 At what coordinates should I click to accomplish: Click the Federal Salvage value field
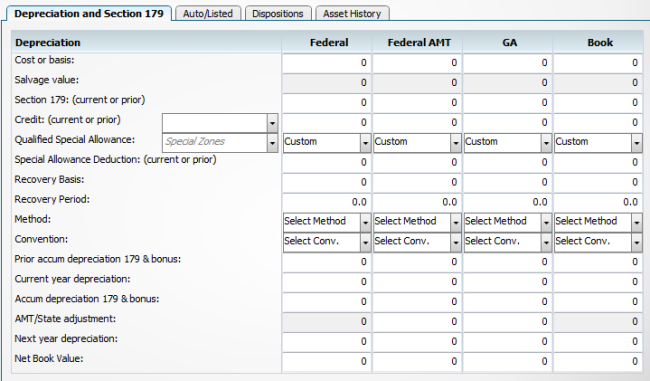tap(326, 83)
